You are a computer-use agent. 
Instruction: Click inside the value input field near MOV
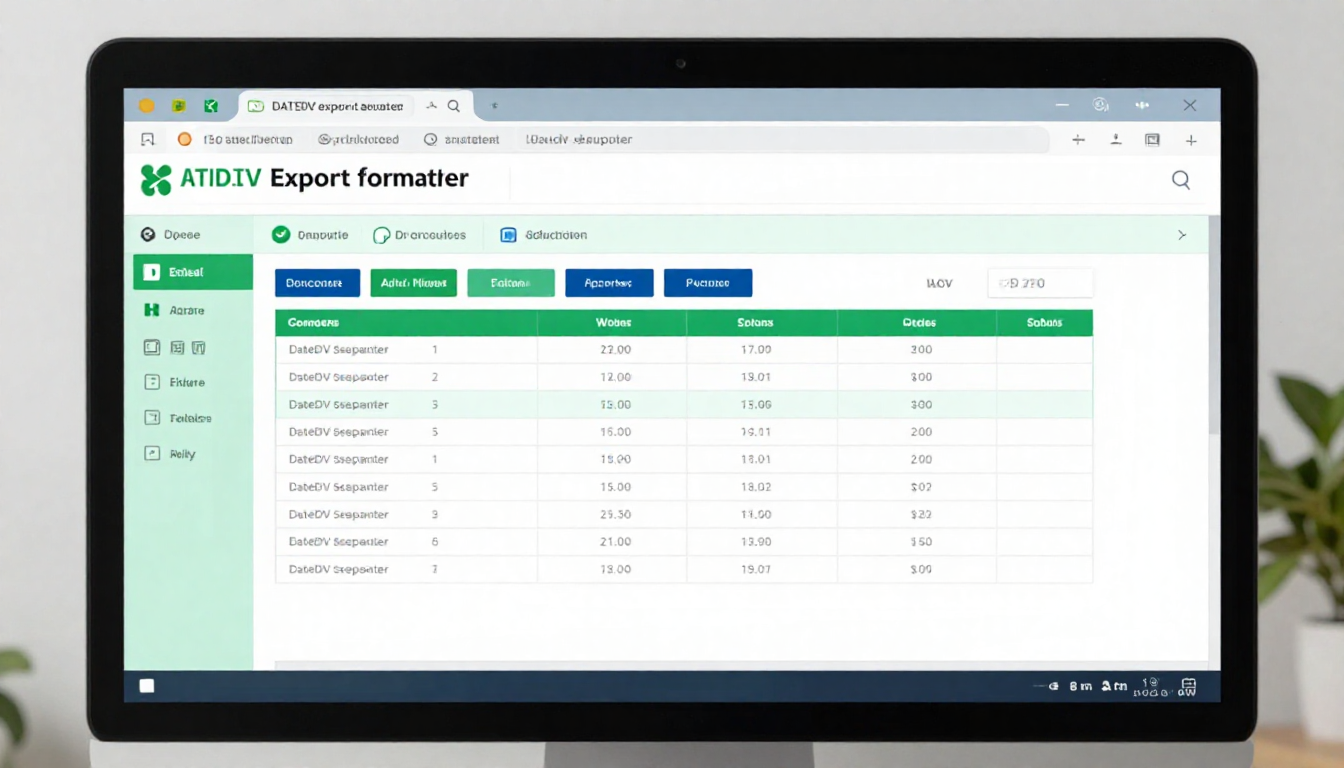(1040, 283)
